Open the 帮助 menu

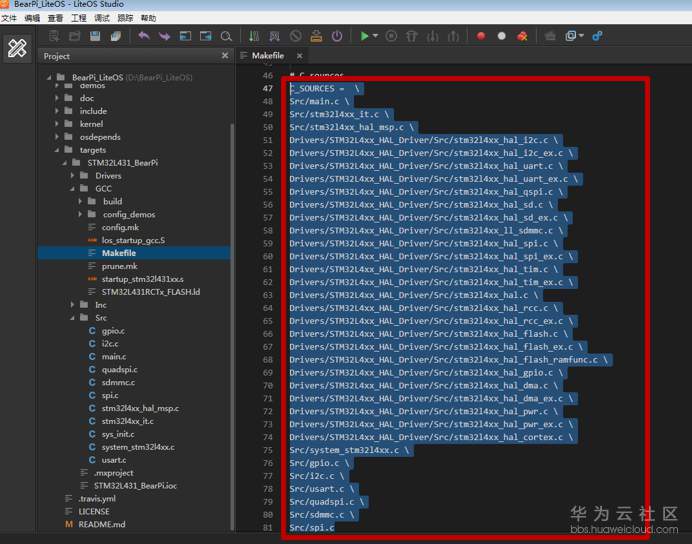coord(149,18)
